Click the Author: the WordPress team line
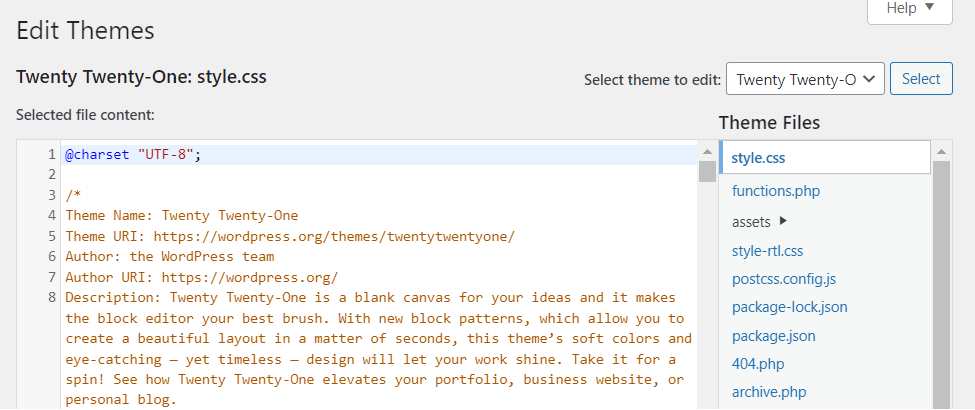 (170, 256)
